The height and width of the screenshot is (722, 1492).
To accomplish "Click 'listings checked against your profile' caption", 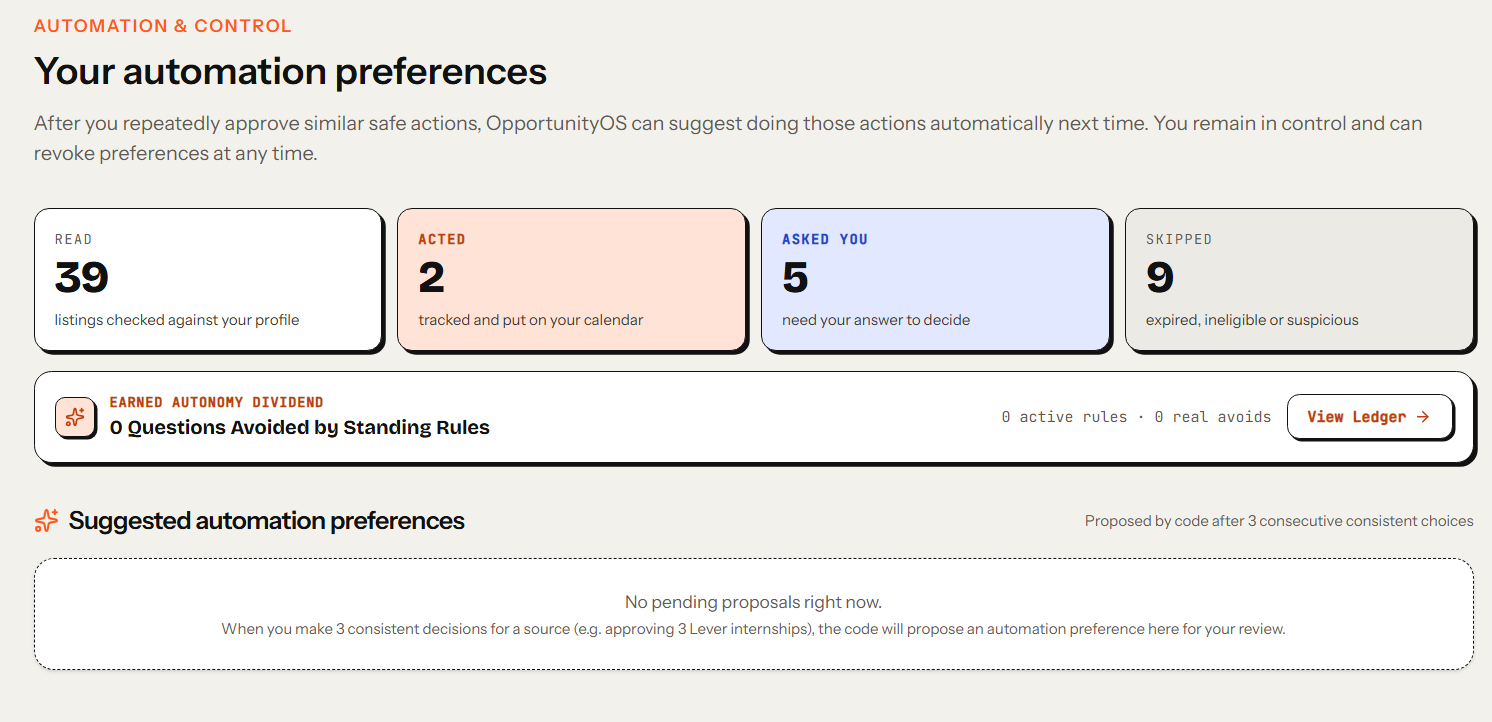I will point(177,320).
